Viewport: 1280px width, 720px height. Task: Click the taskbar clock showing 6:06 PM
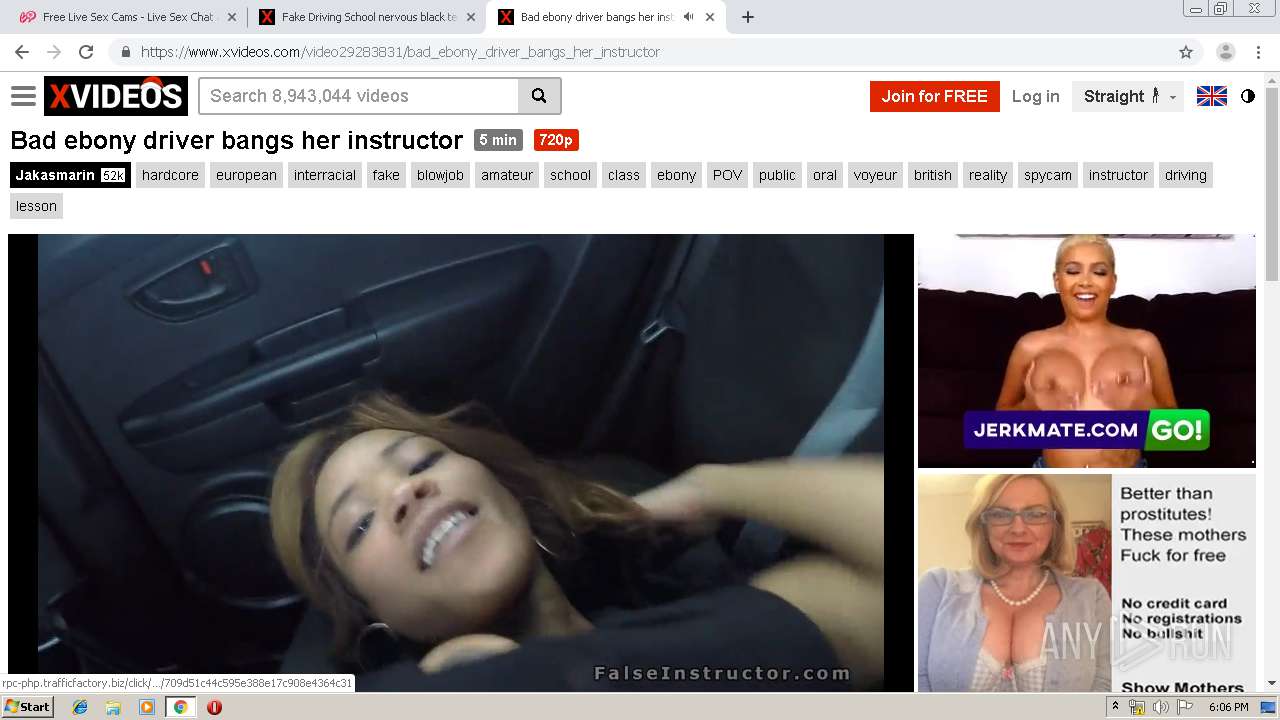click(x=1228, y=707)
